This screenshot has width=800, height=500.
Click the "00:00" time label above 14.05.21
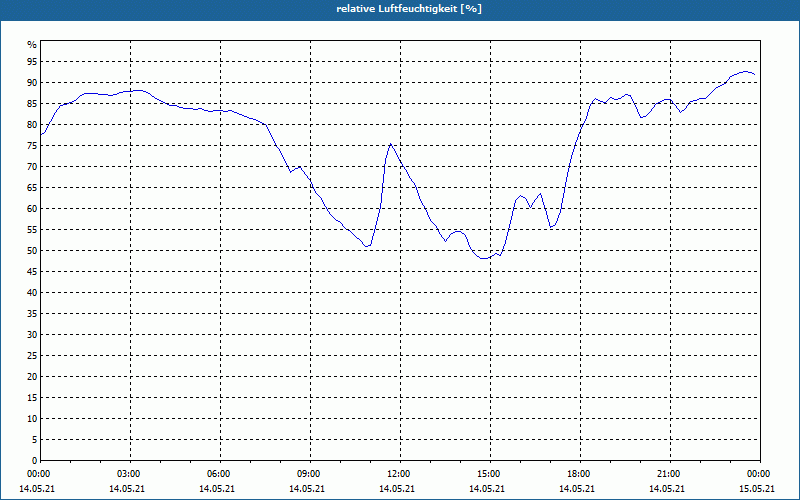38,474
